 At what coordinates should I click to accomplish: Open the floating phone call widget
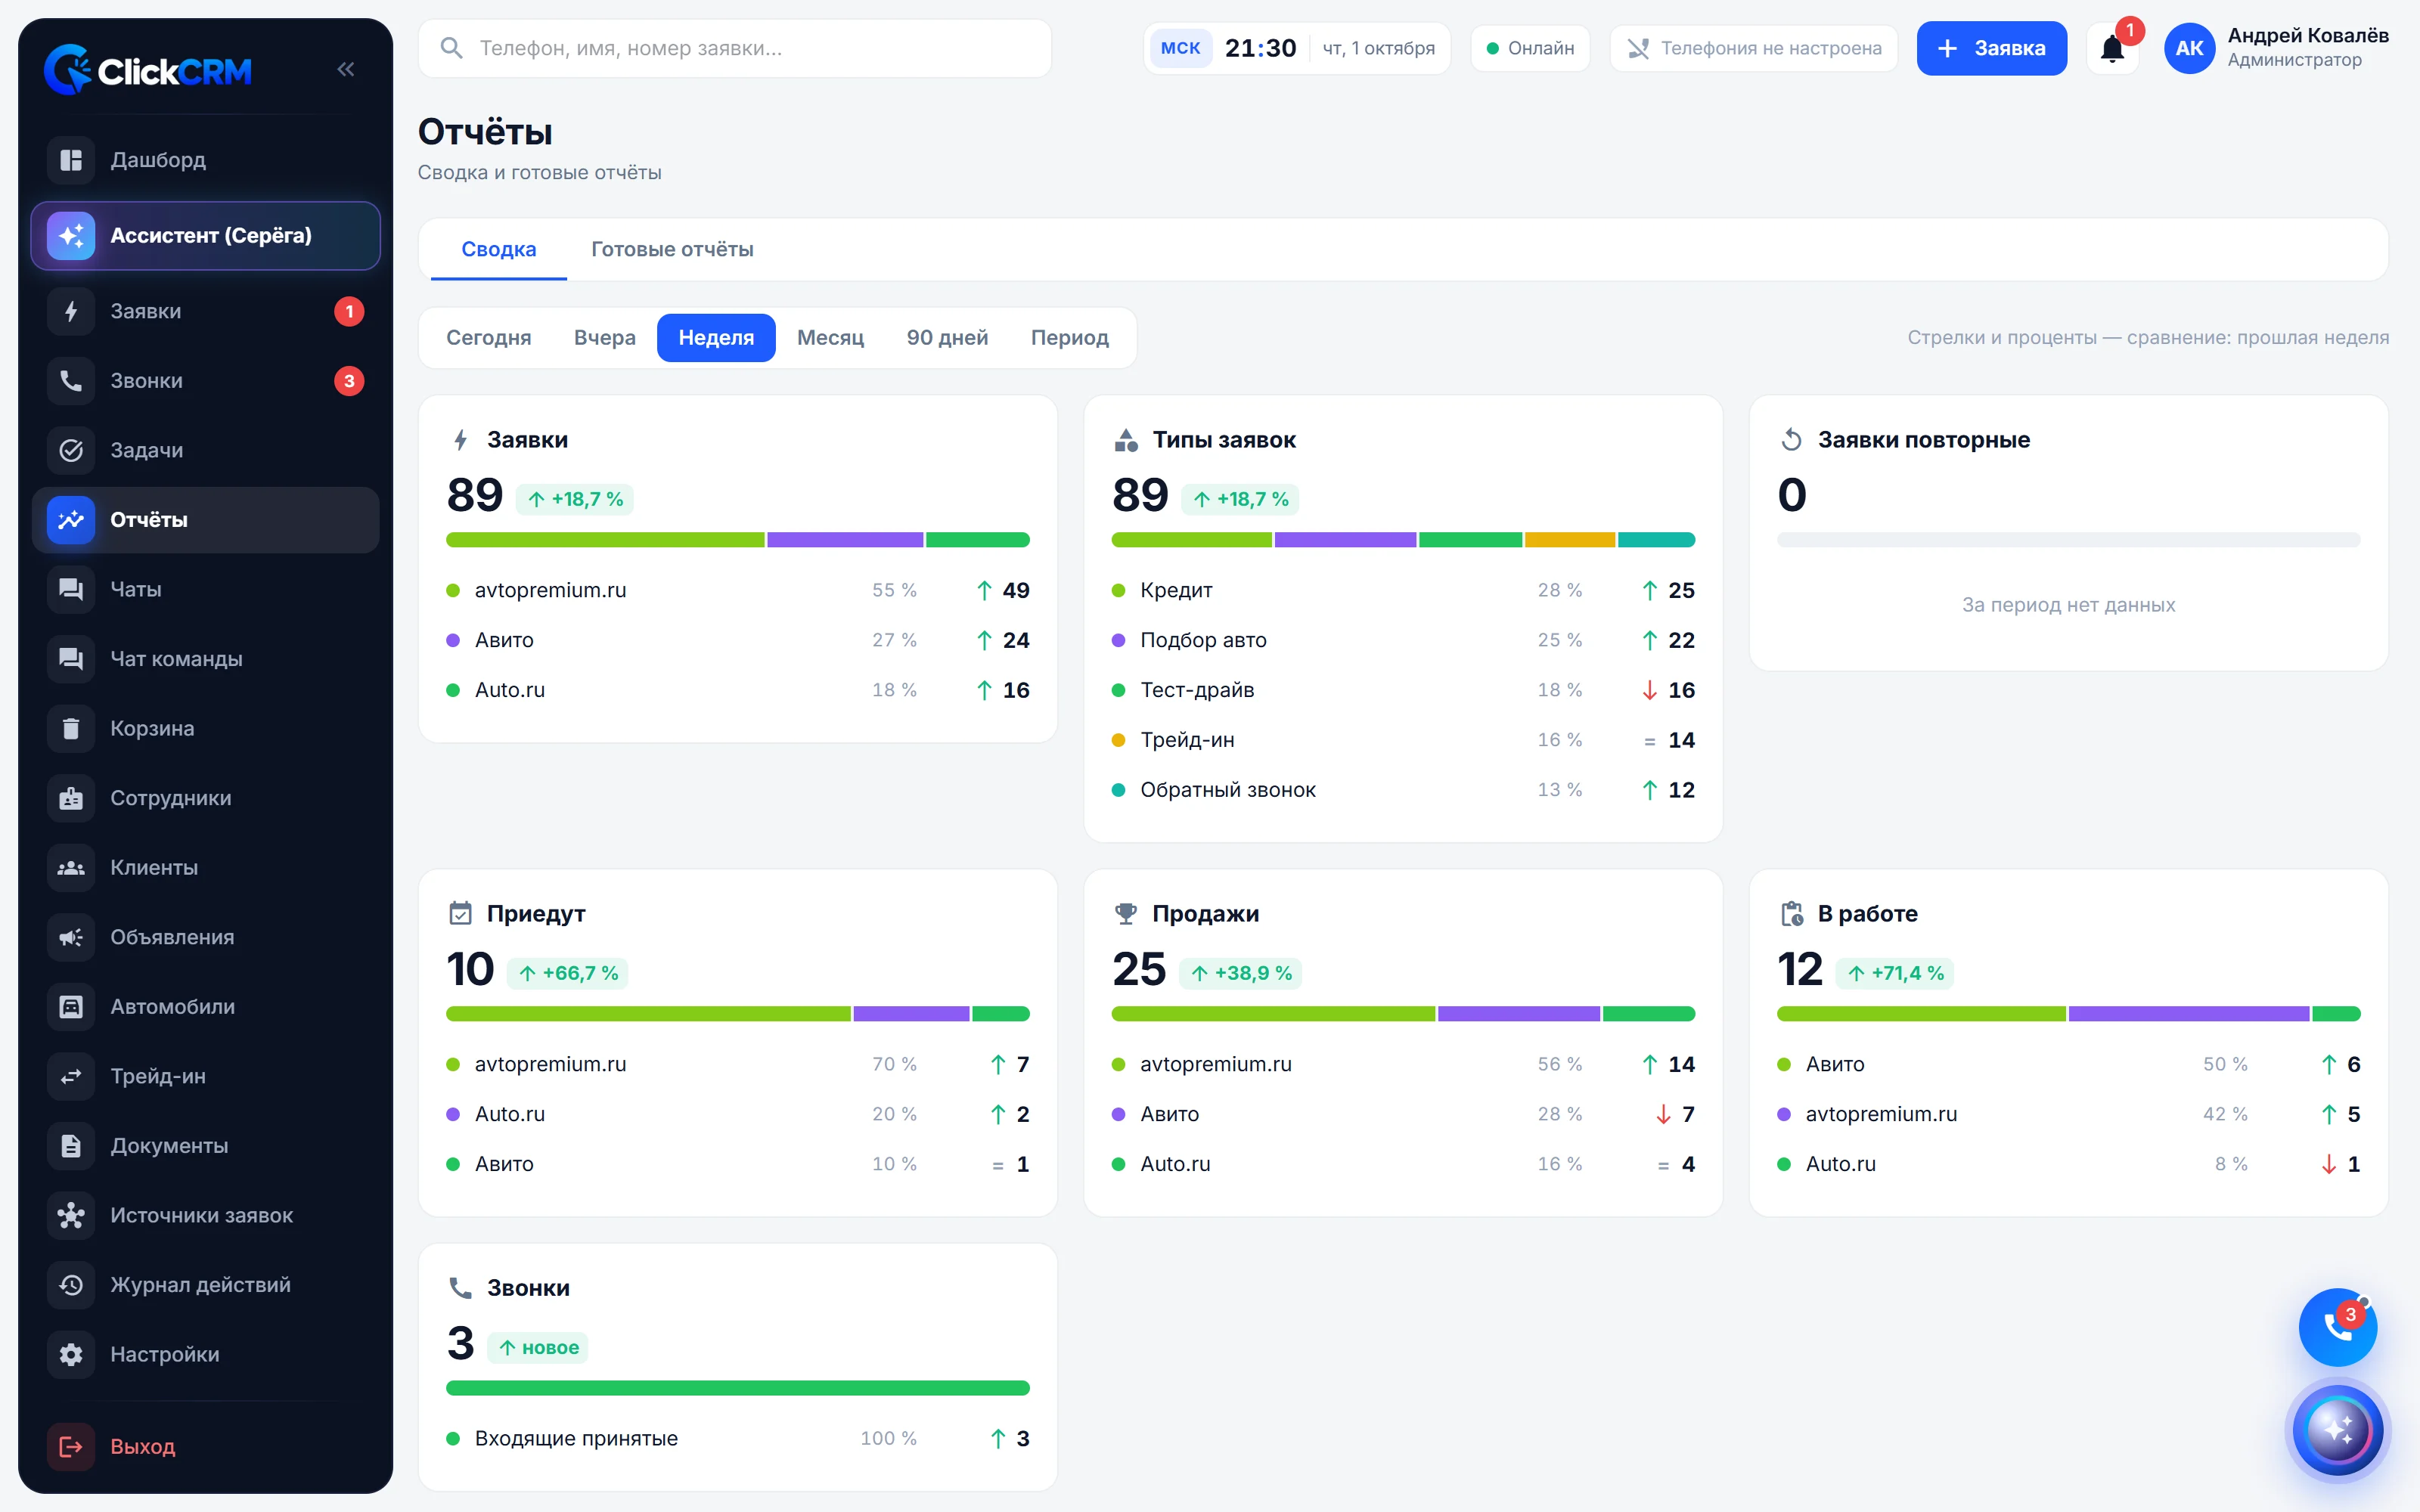click(2337, 1327)
